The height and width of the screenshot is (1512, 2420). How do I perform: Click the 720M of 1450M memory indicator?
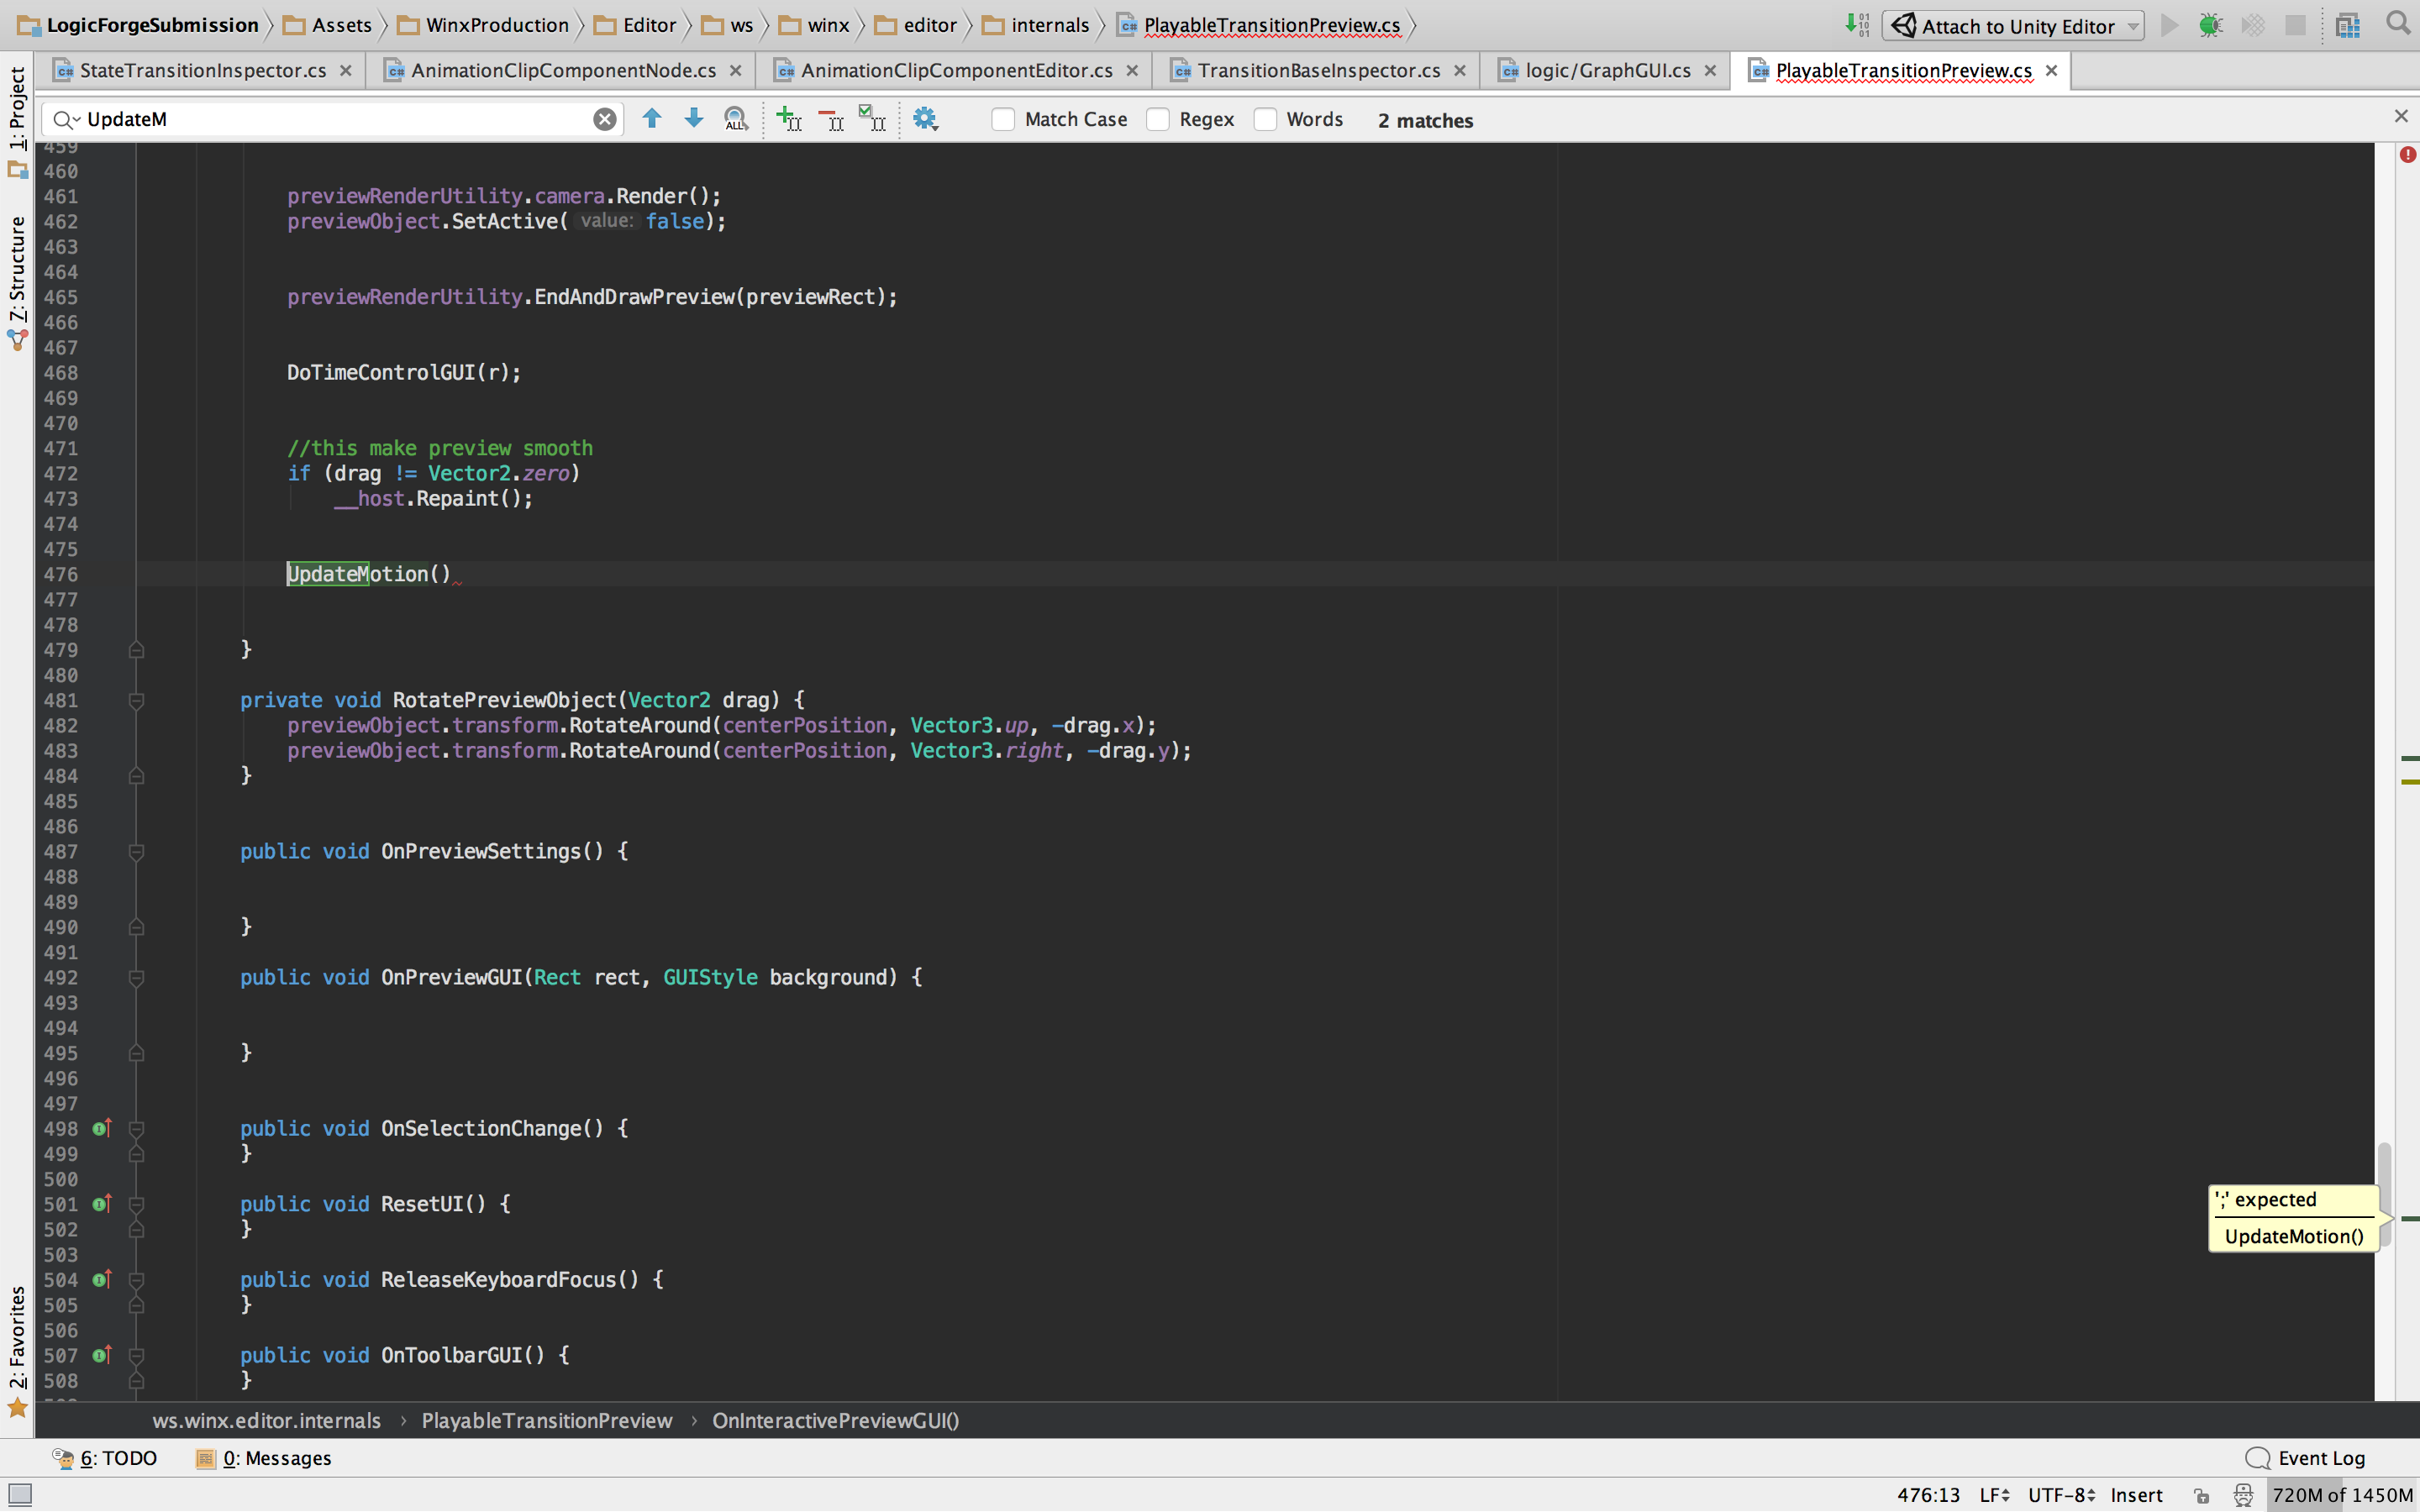tap(2341, 1494)
